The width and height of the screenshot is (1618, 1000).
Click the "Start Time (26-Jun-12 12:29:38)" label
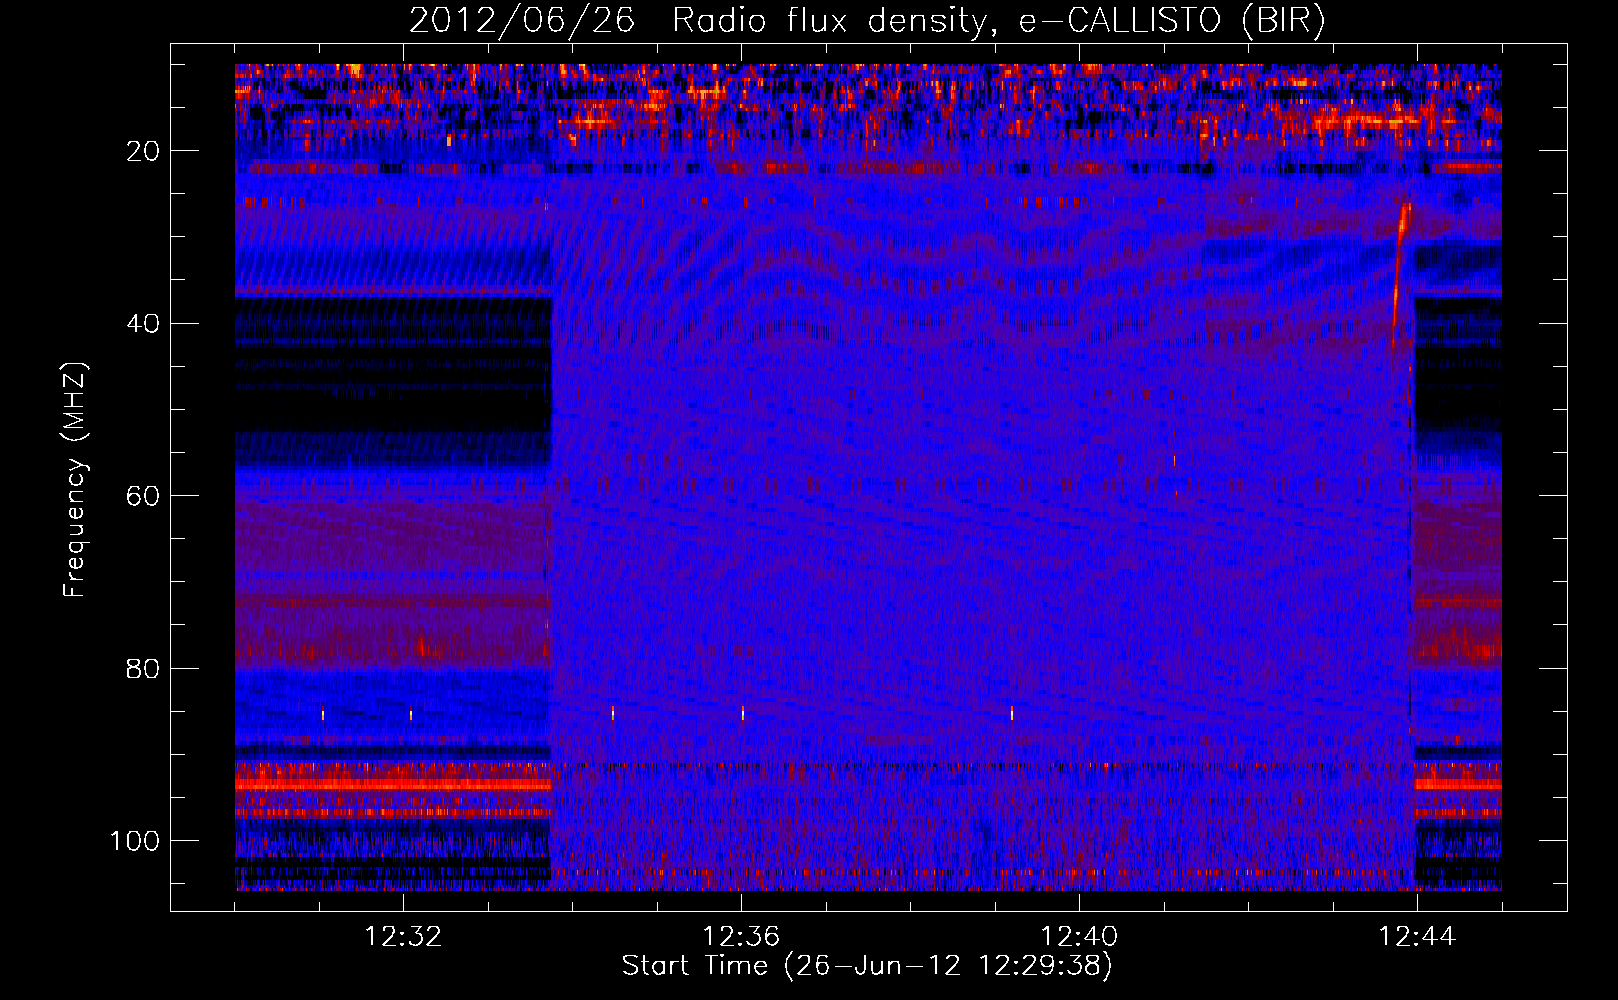click(867, 966)
